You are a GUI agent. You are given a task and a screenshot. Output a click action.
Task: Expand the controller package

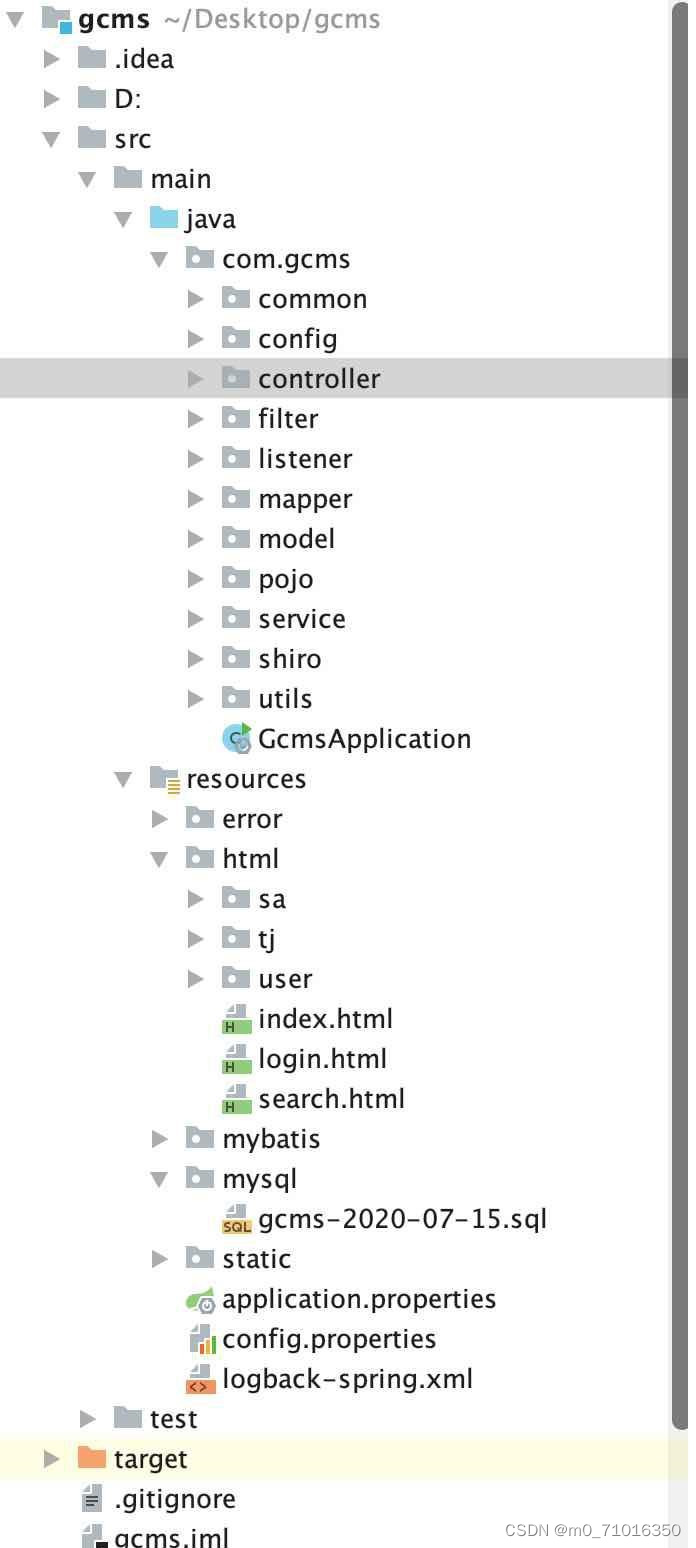[195, 378]
